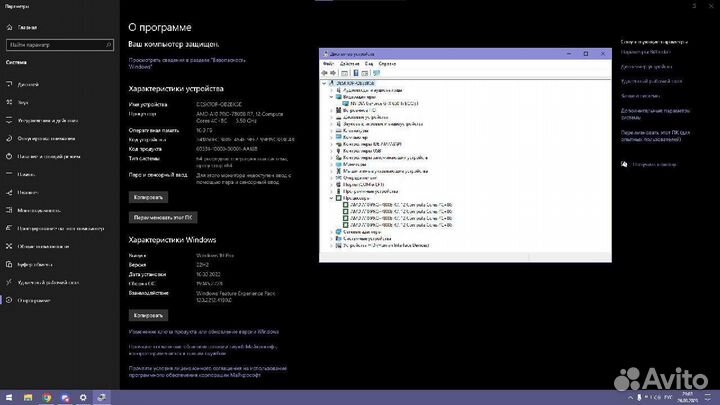
Task: Collapse the Видеоадаптеры node in the device tree
Action: point(332,96)
